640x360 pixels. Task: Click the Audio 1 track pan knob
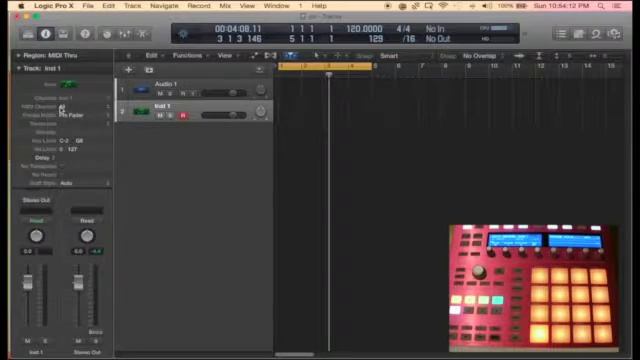[260, 89]
